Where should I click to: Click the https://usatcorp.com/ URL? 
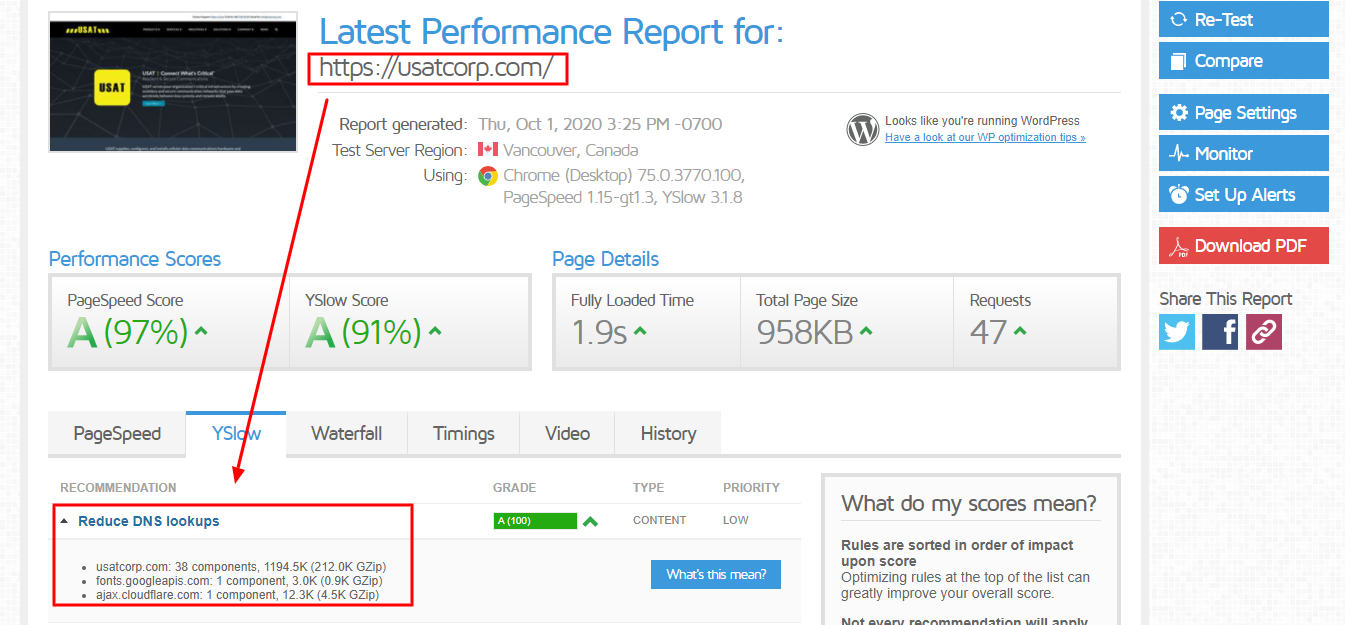point(436,69)
